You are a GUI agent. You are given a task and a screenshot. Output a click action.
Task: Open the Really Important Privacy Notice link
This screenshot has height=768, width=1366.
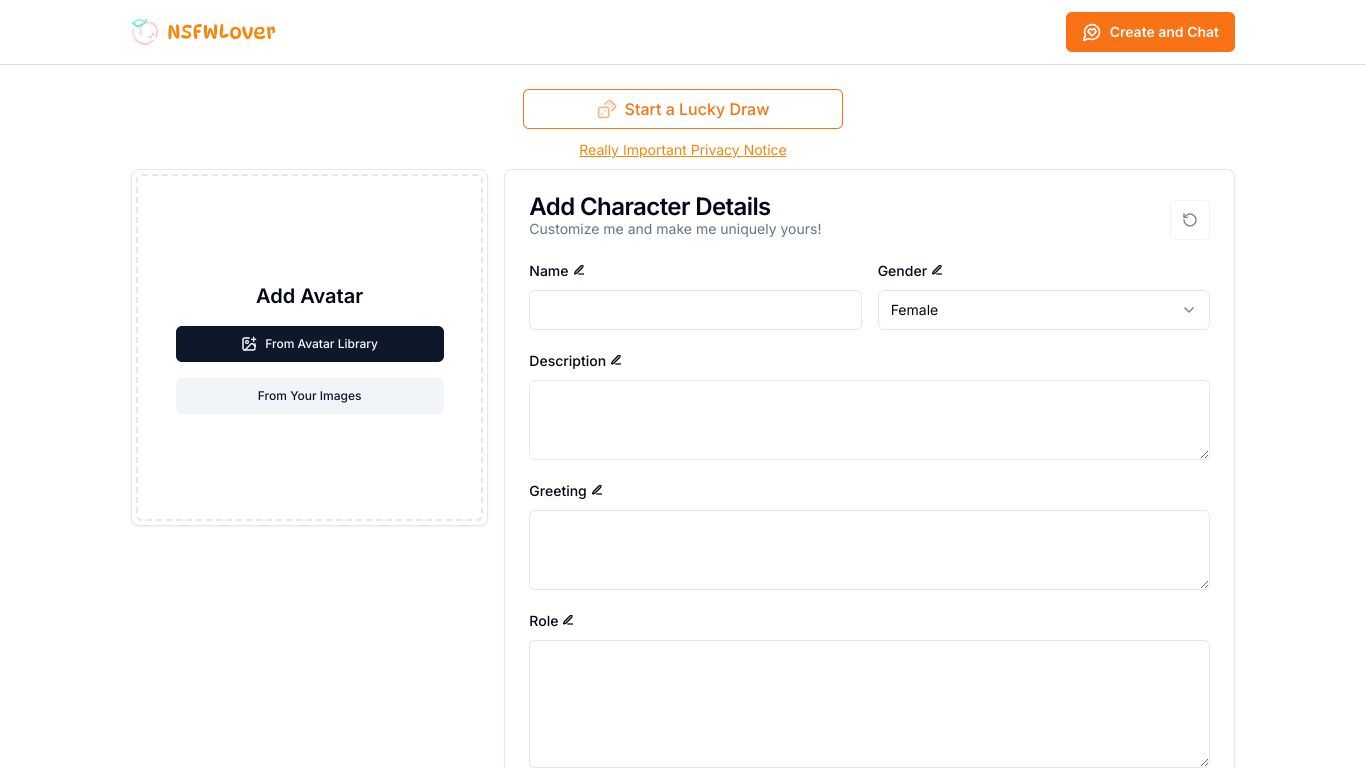coord(683,150)
